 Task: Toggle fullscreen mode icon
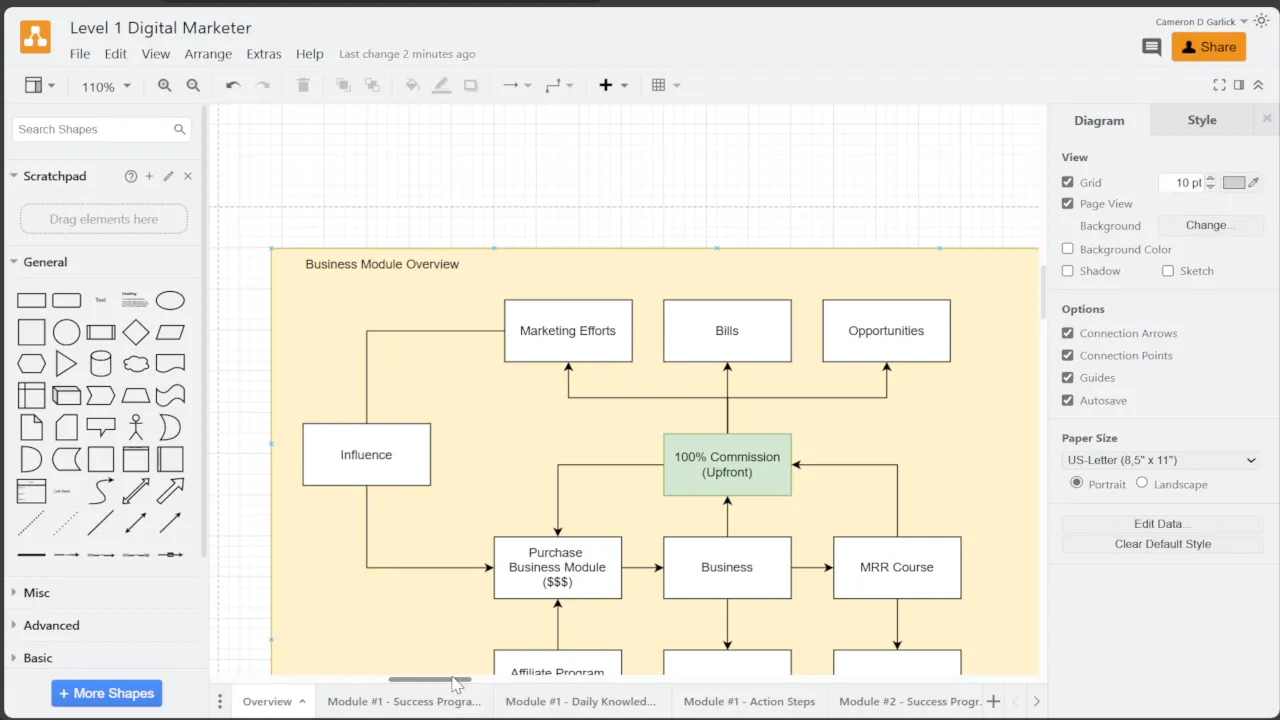[x=1219, y=86]
